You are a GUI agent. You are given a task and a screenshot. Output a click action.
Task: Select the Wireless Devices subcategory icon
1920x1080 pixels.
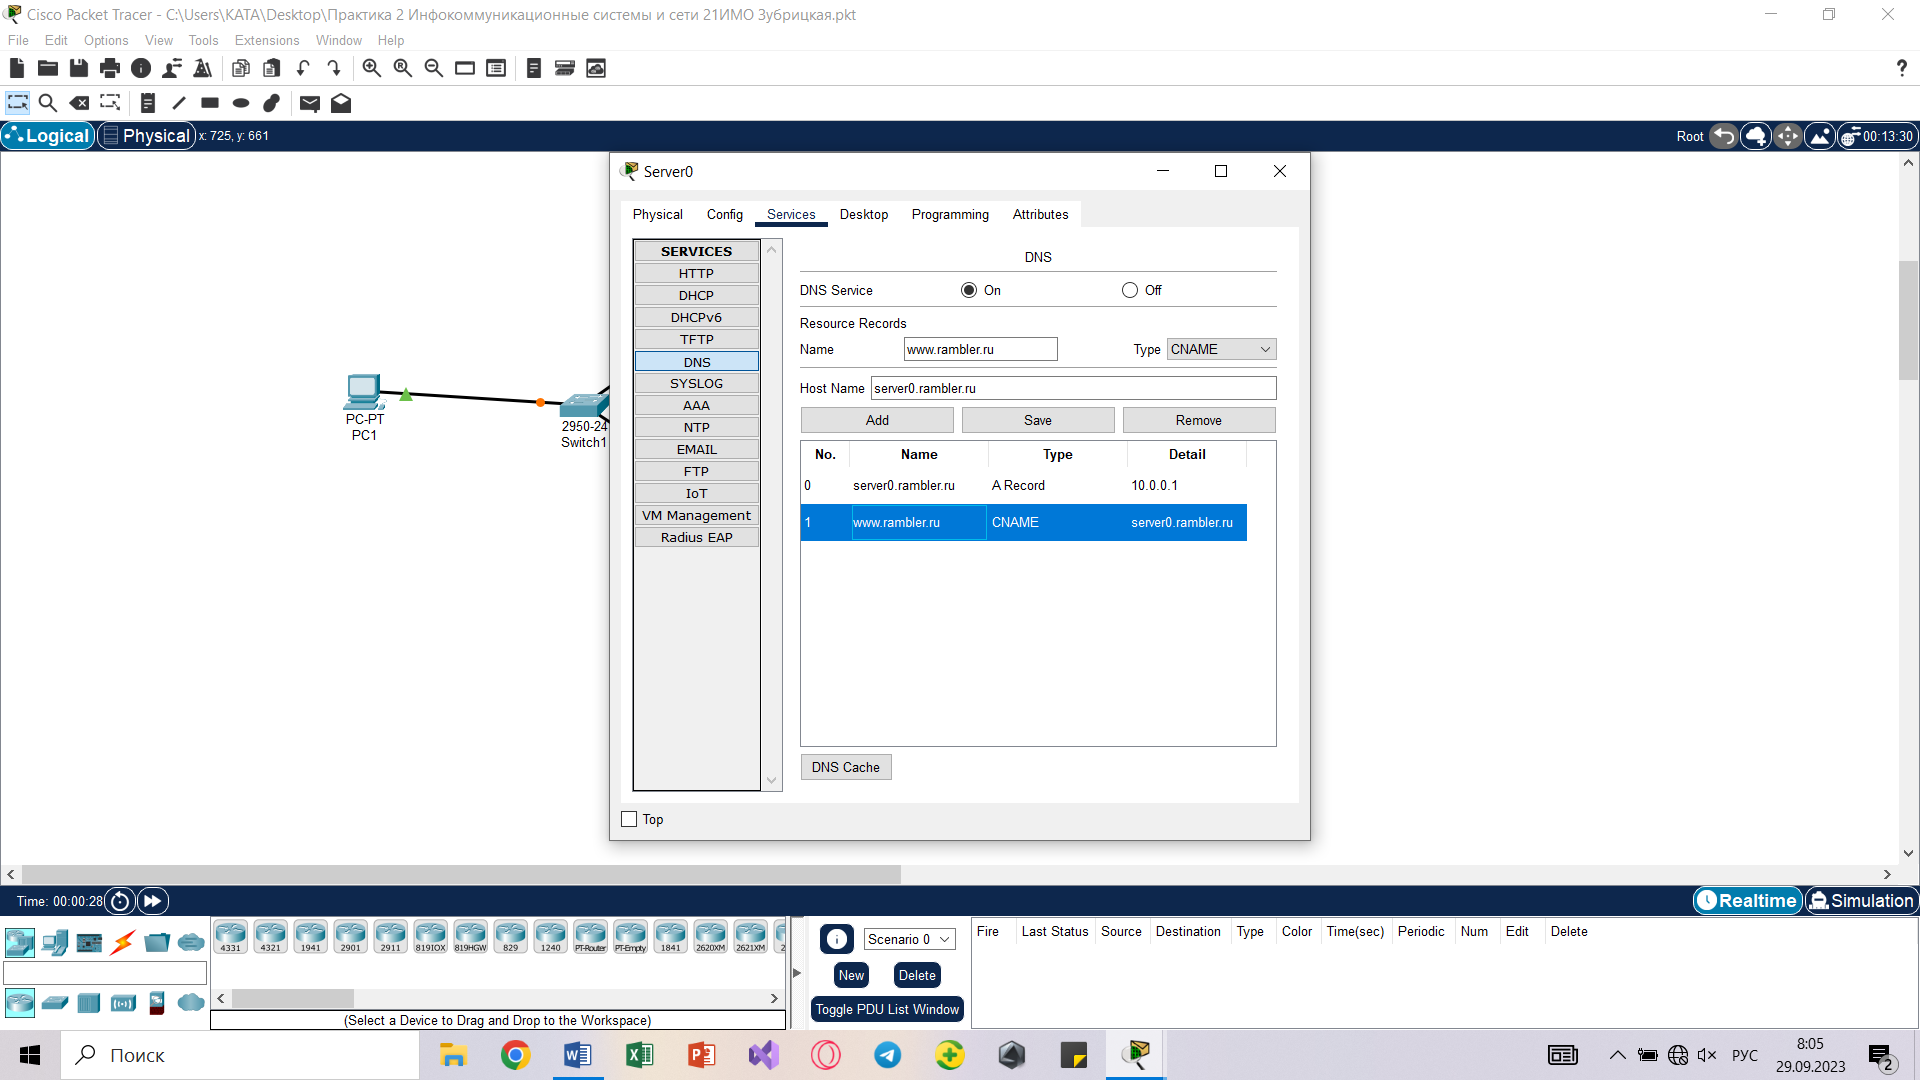(123, 1002)
